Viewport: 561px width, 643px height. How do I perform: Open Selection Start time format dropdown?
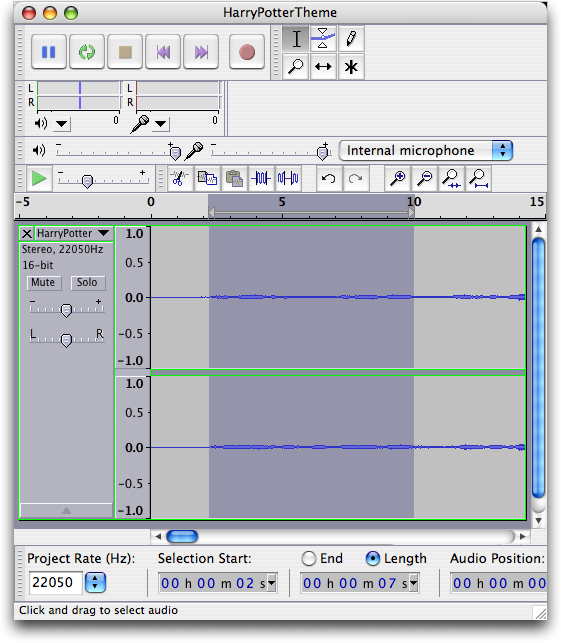point(271,583)
